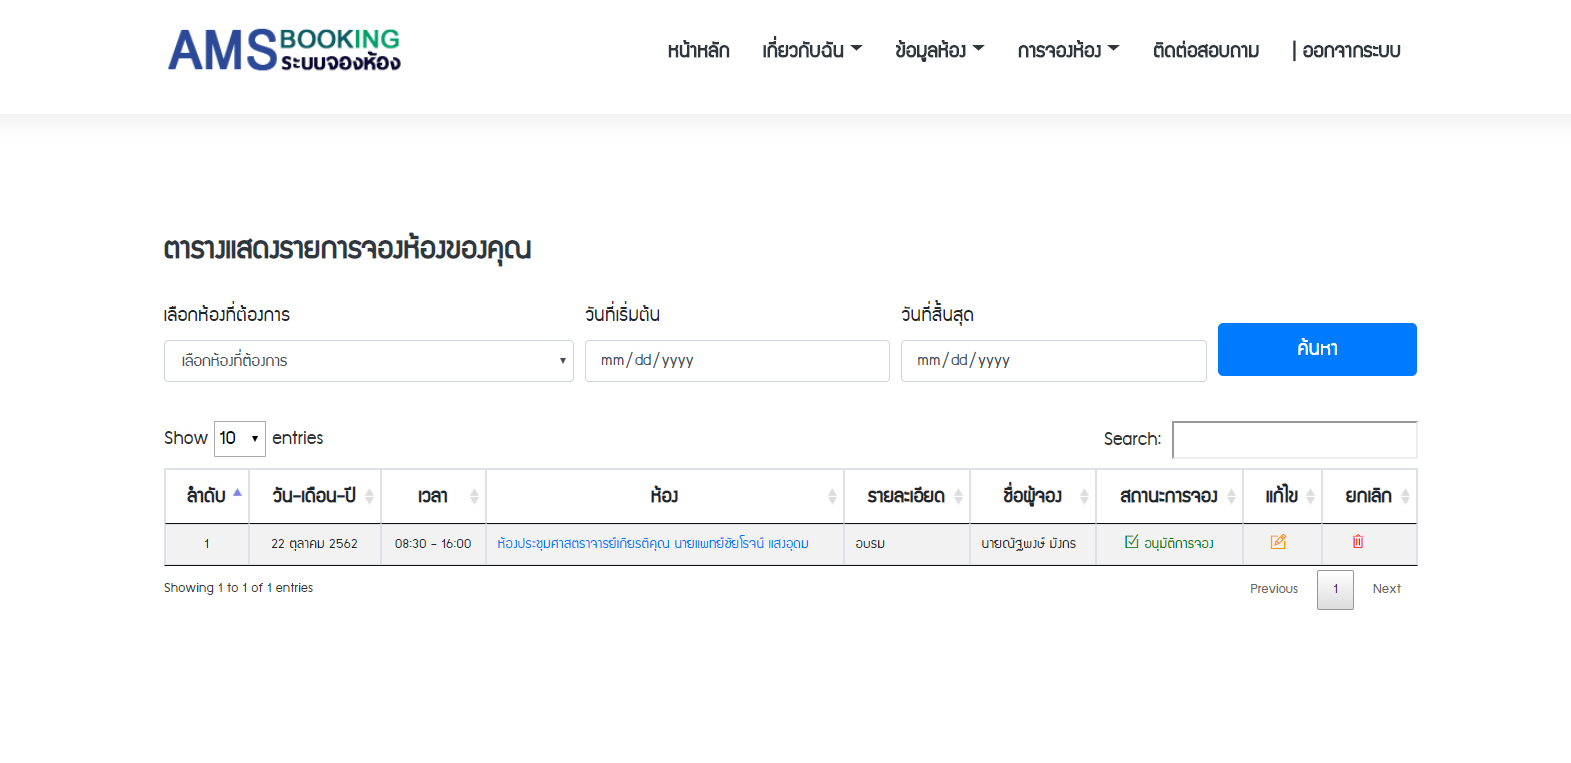The image size is (1571, 763).
Task: Click the วันที่เริ่มต้น start date field
Action: point(737,361)
